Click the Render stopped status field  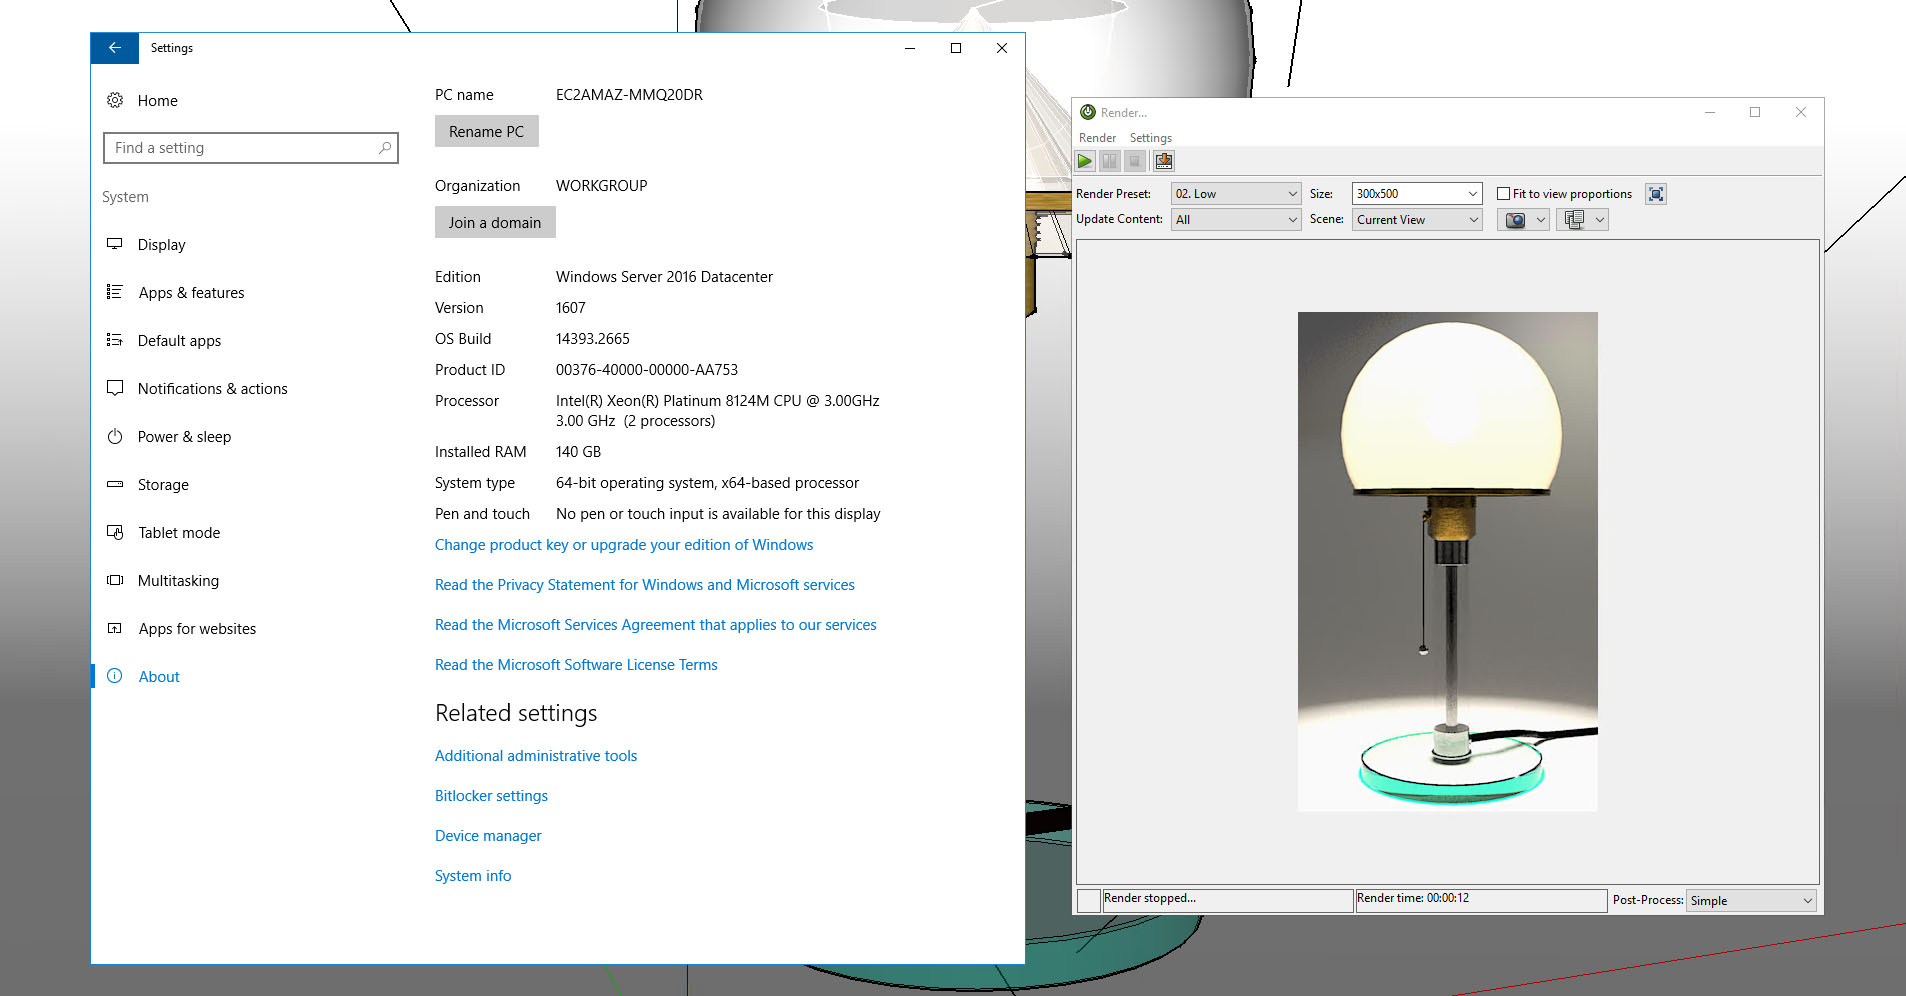[1227, 899]
